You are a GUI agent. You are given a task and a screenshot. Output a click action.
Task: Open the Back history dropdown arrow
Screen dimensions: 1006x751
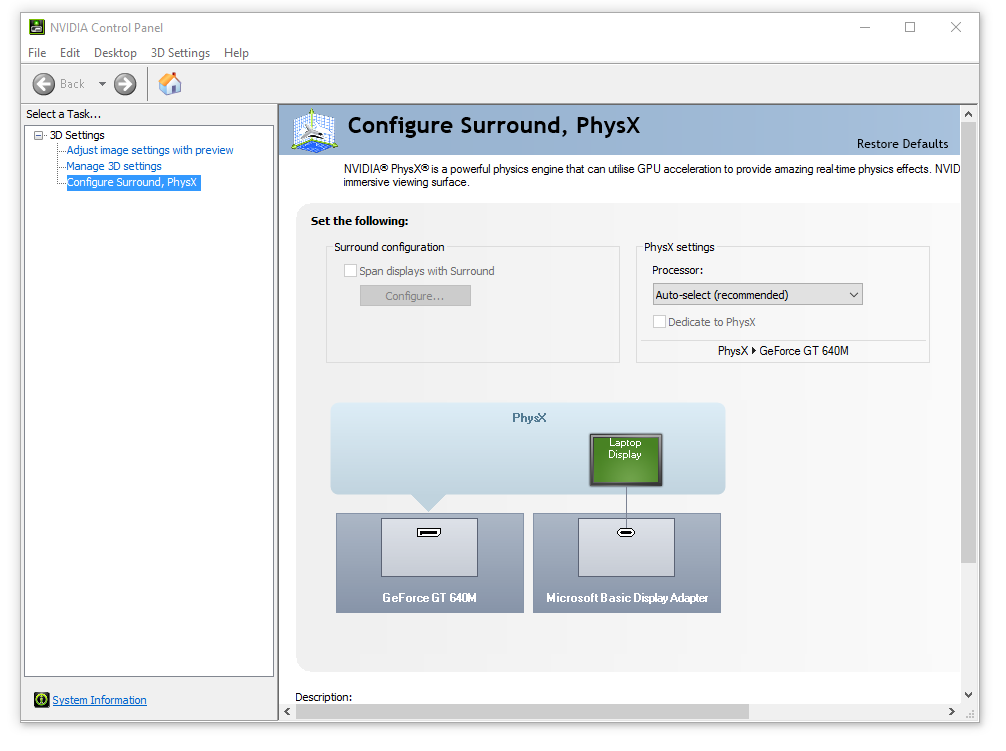coord(102,84)
